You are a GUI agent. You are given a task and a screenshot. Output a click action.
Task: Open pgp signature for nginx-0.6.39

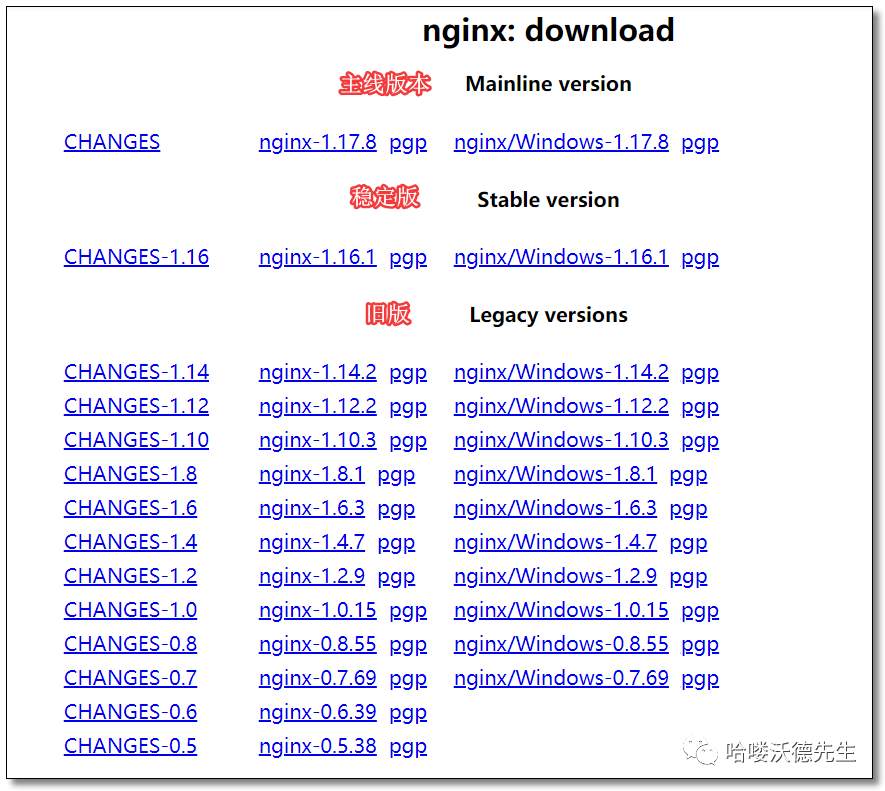408,714
